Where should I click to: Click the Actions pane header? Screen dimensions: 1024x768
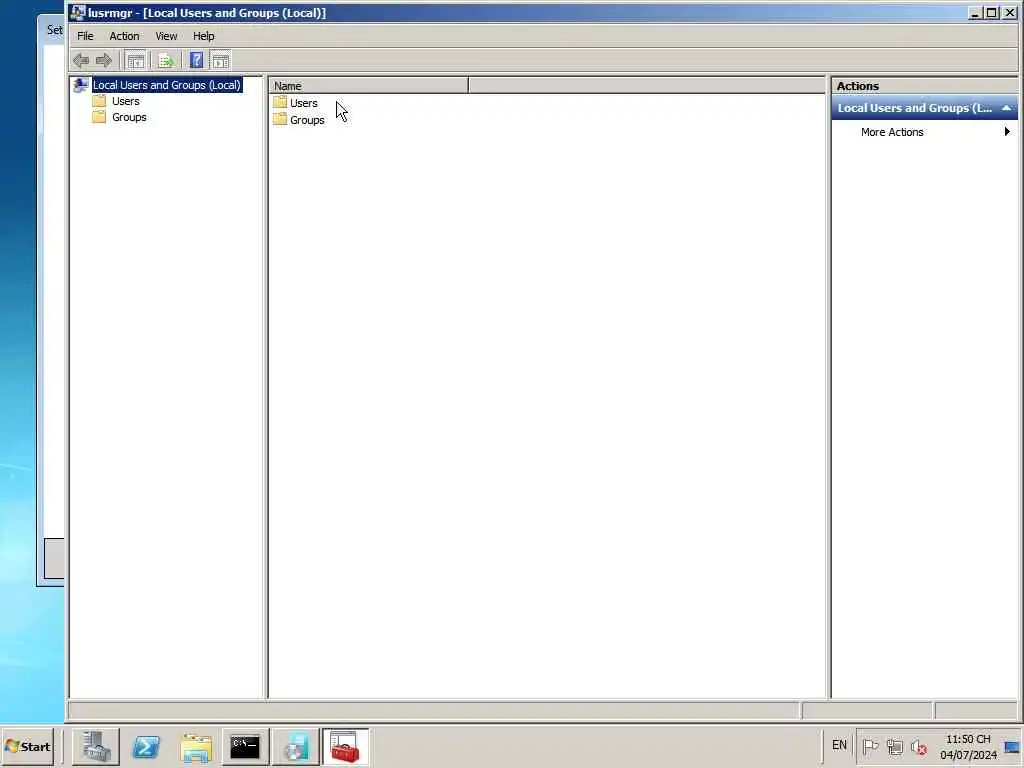tap(924, 86)
